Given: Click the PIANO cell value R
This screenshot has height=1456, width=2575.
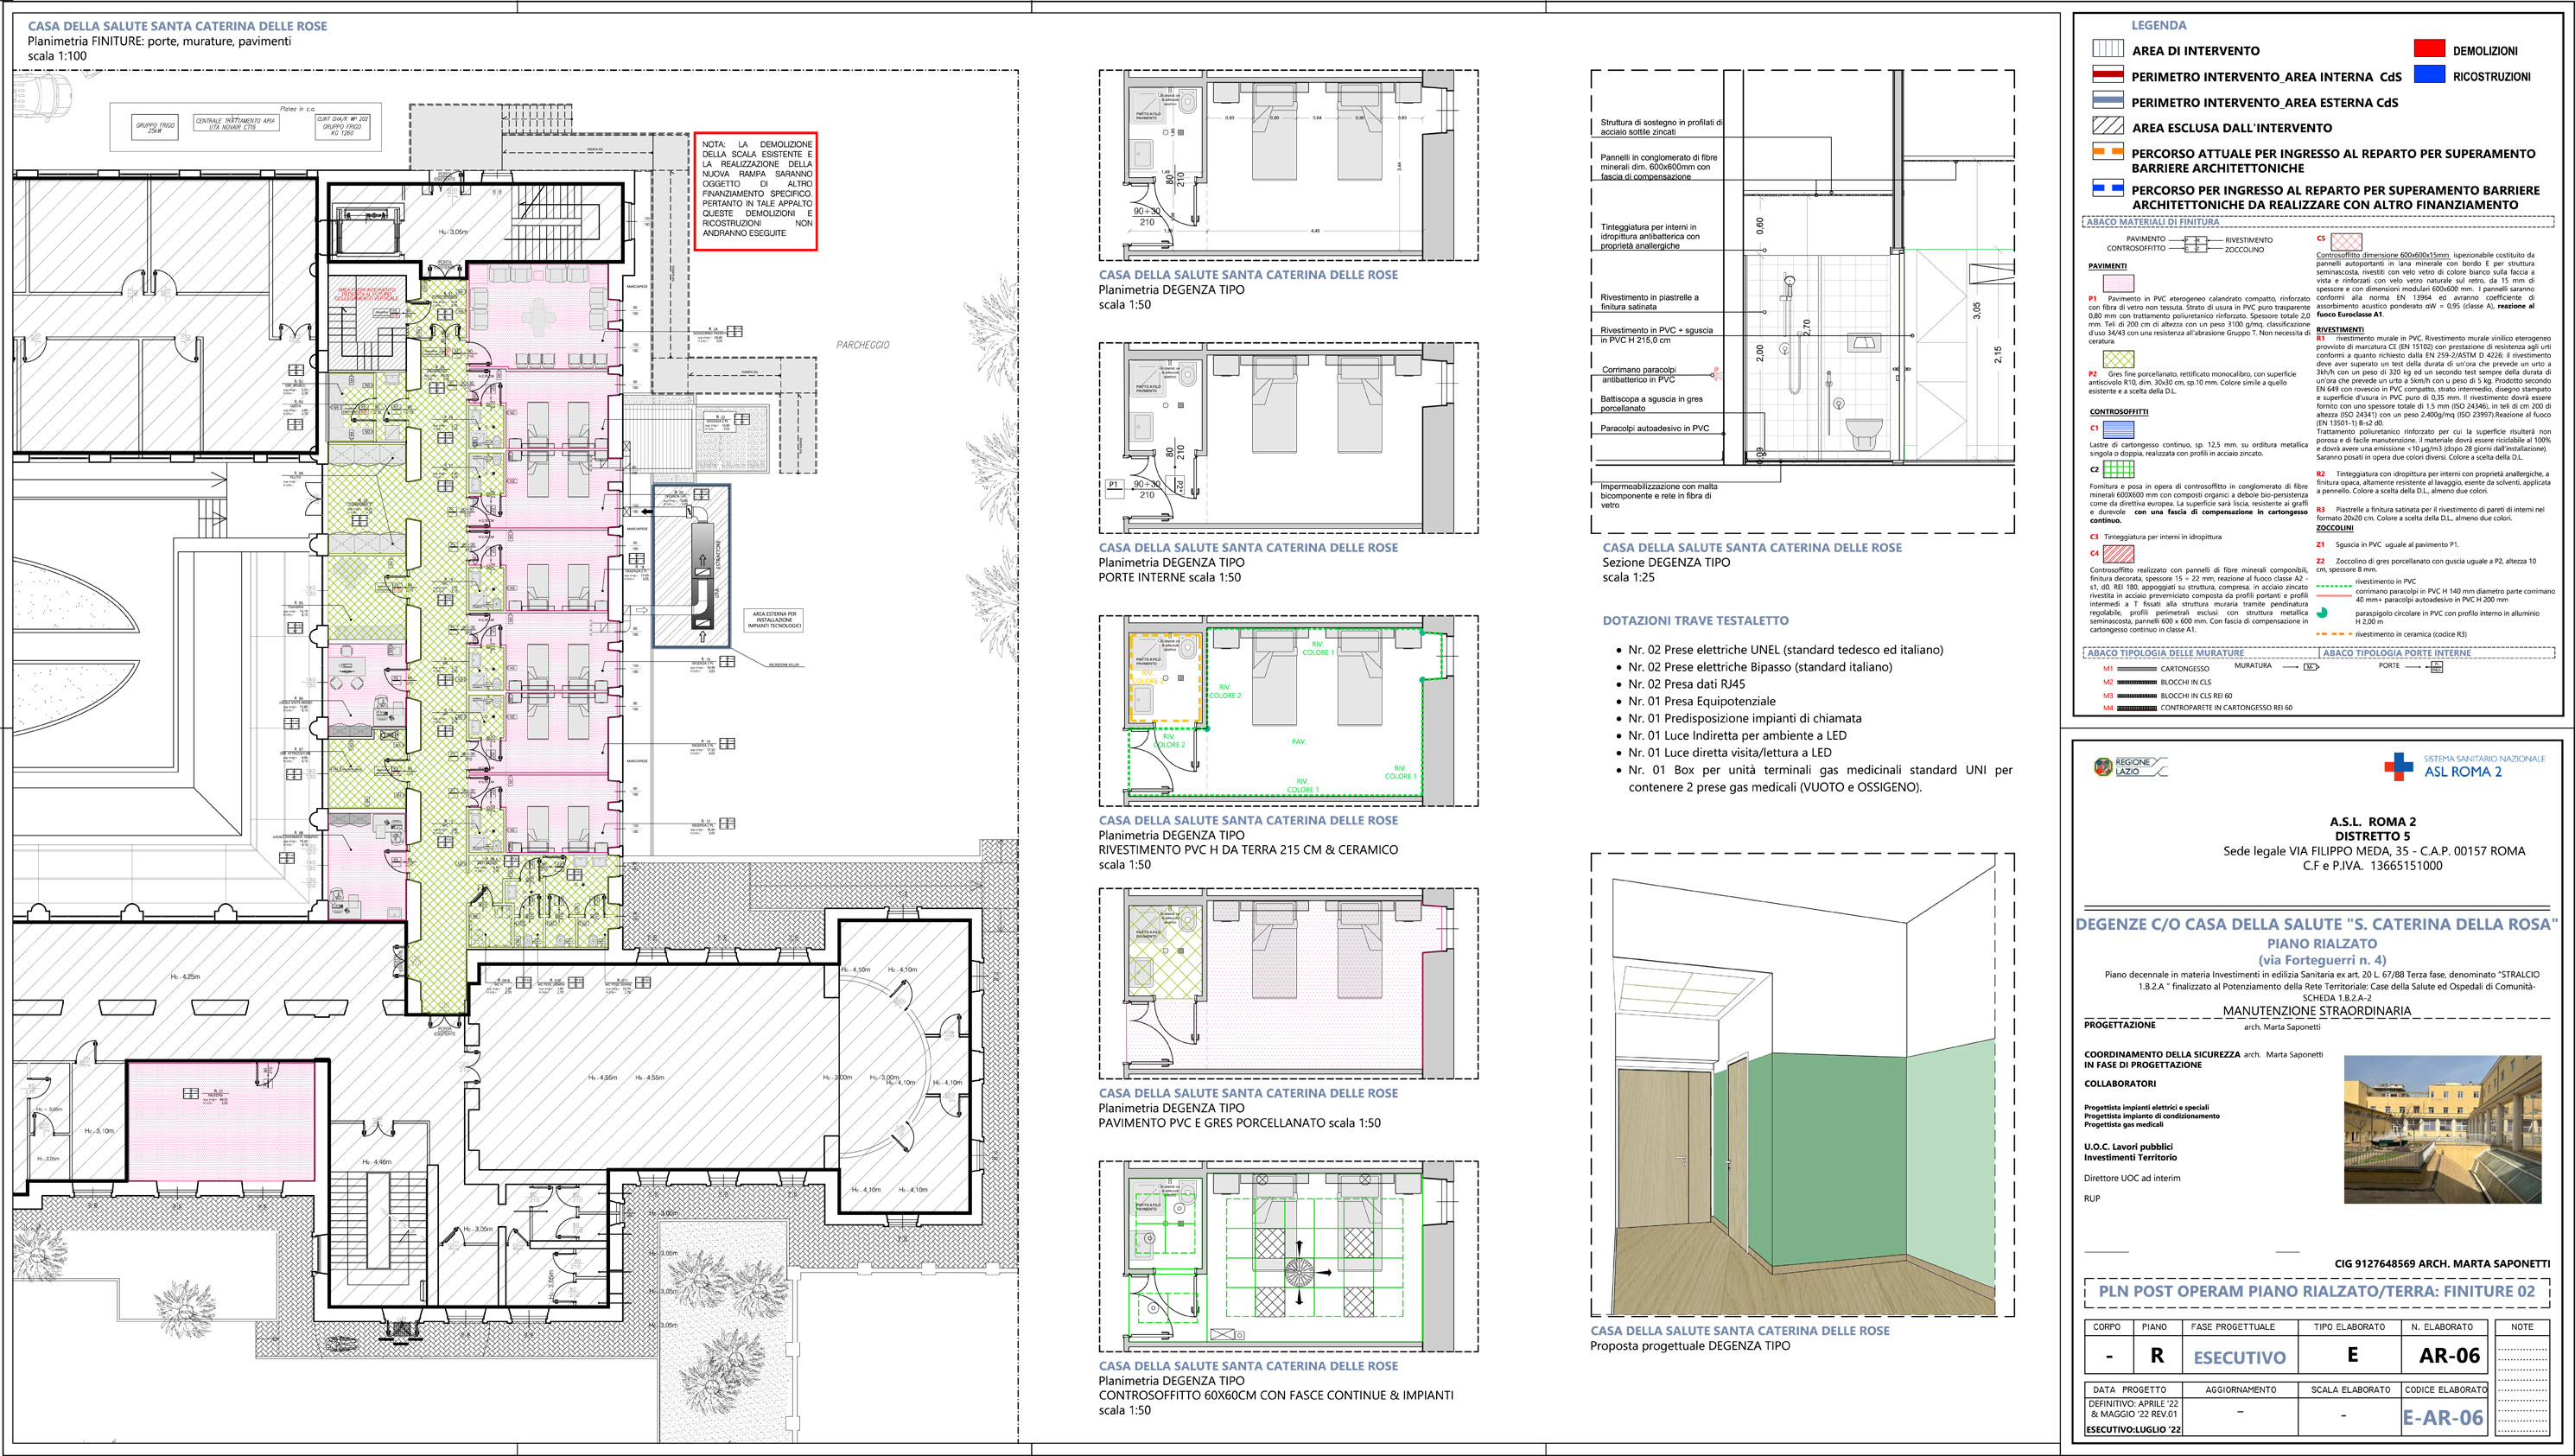Looking at the screenshot, I should click(x=2157, y=1355).
